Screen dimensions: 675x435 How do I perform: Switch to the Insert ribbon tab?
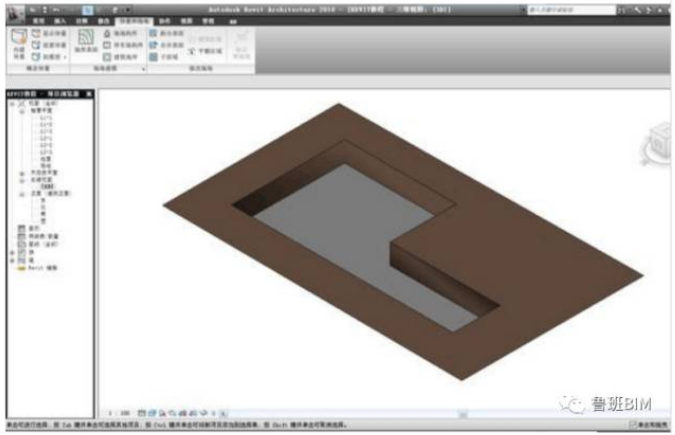click(60, 21)
